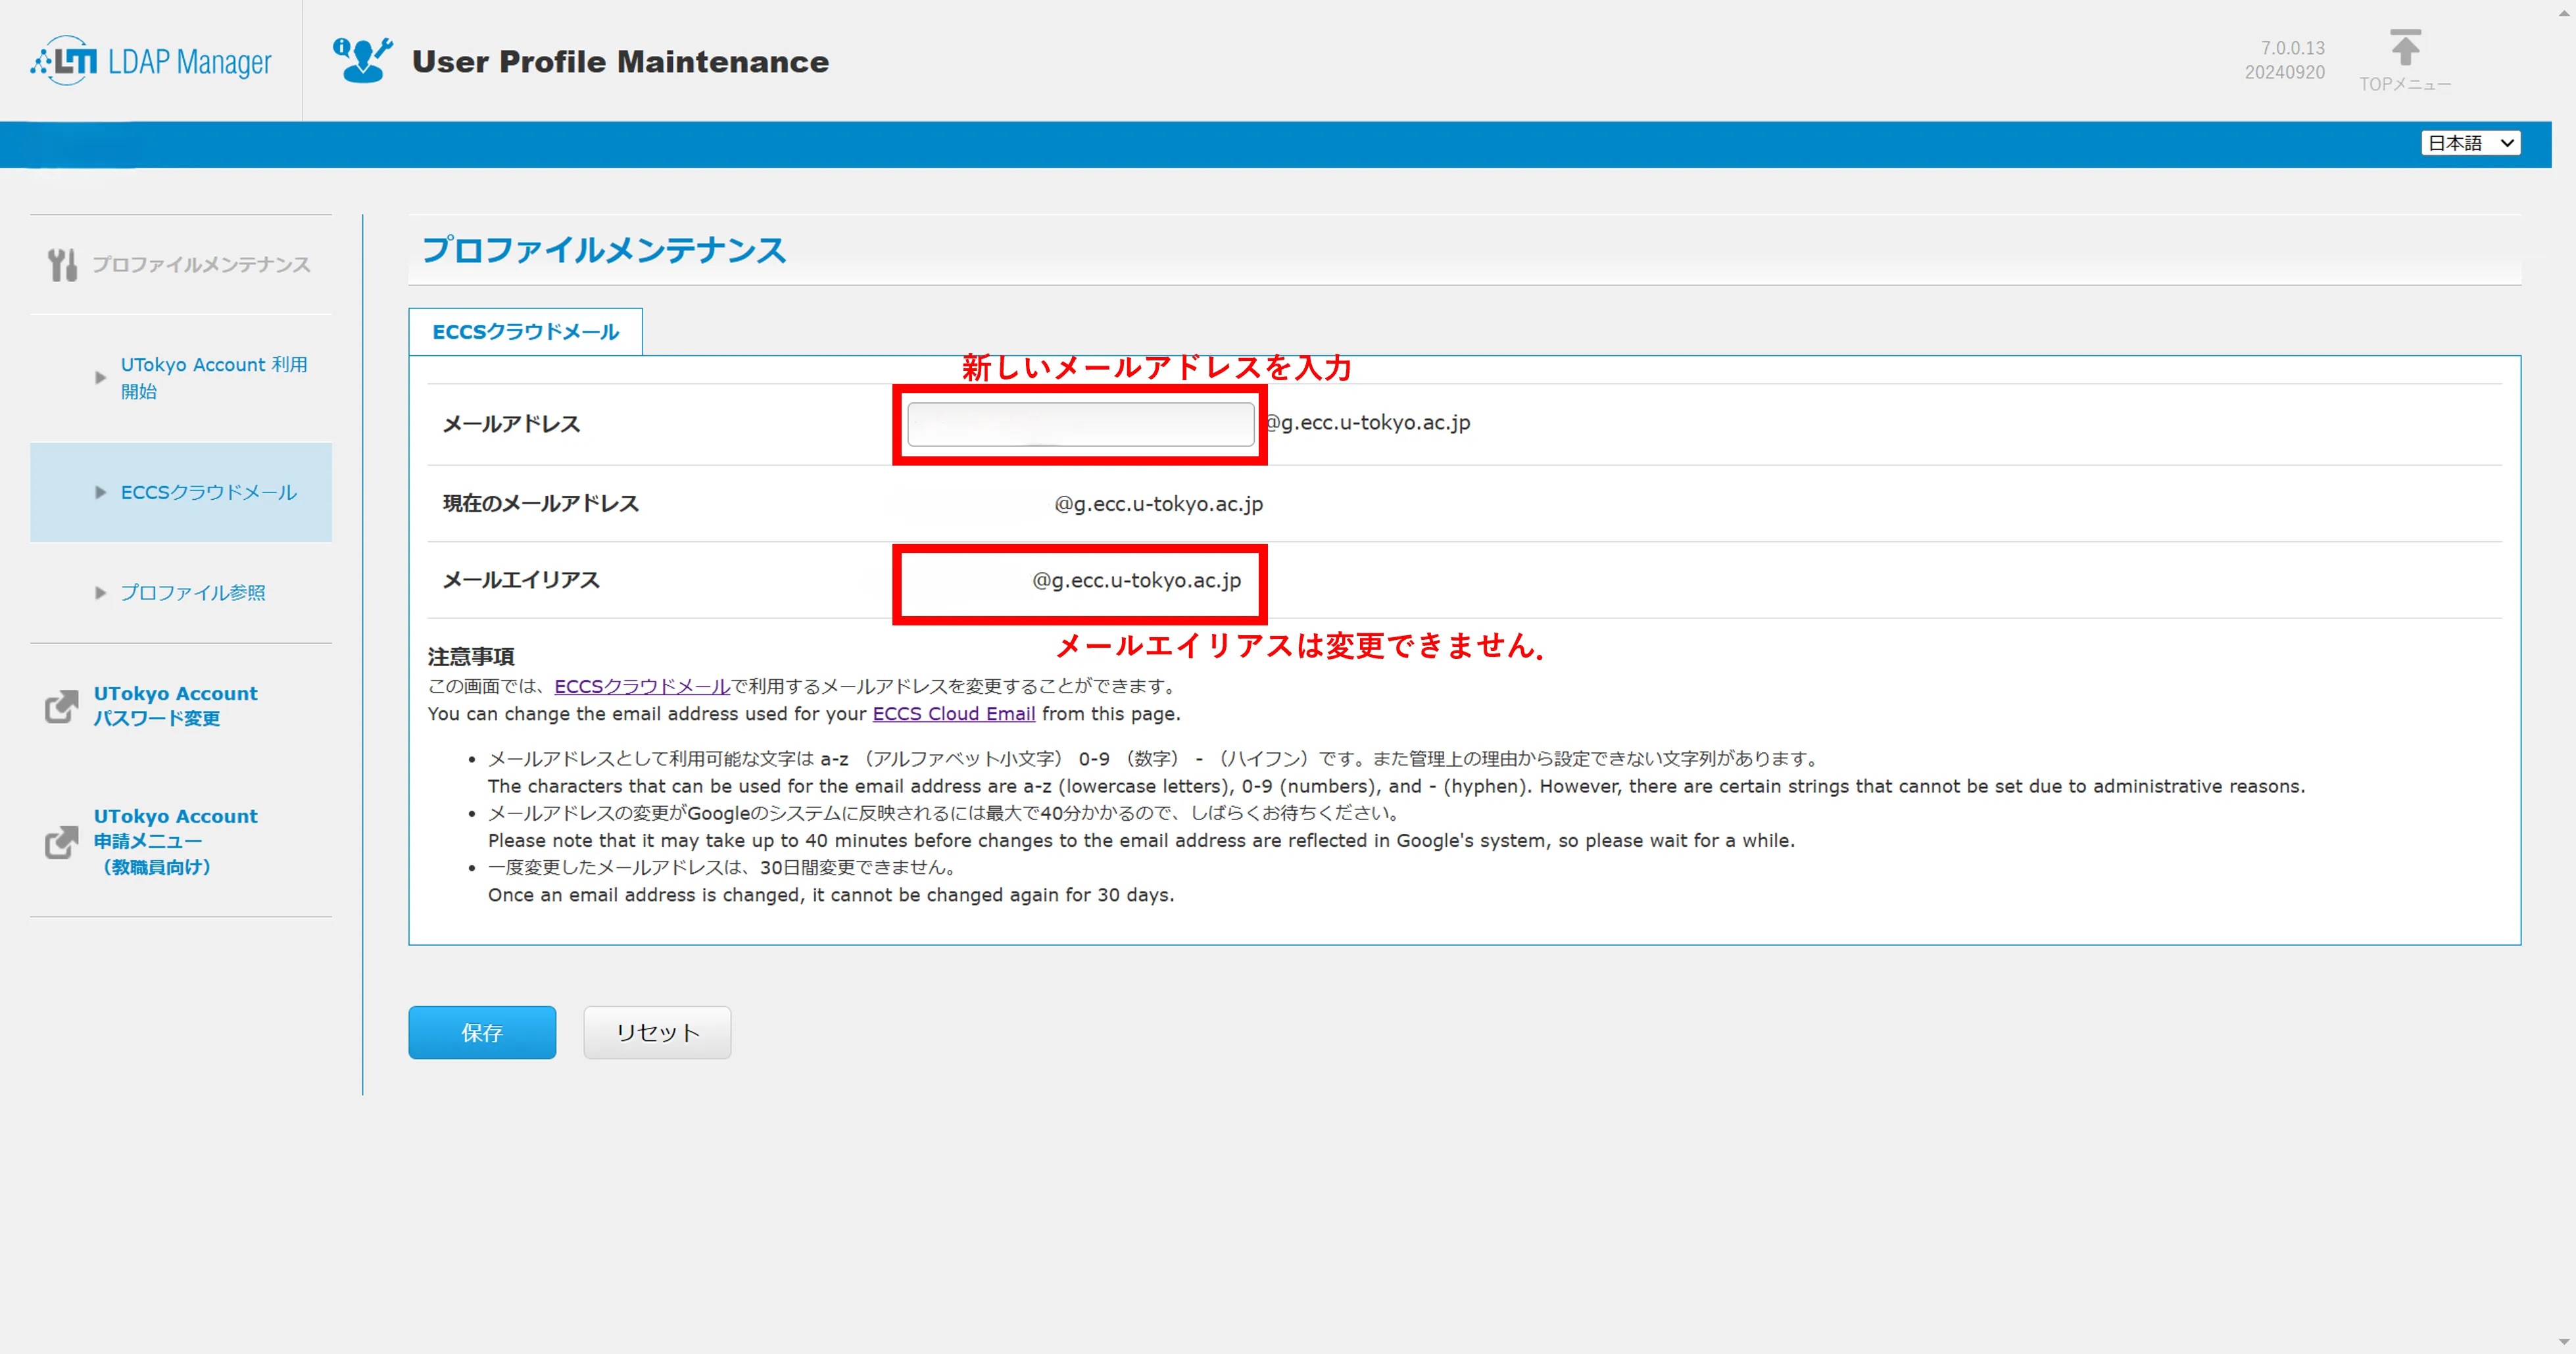Open the ECCS Cloud Email English link
The width and height of the screenshot is (2576, 1354).
953,714
